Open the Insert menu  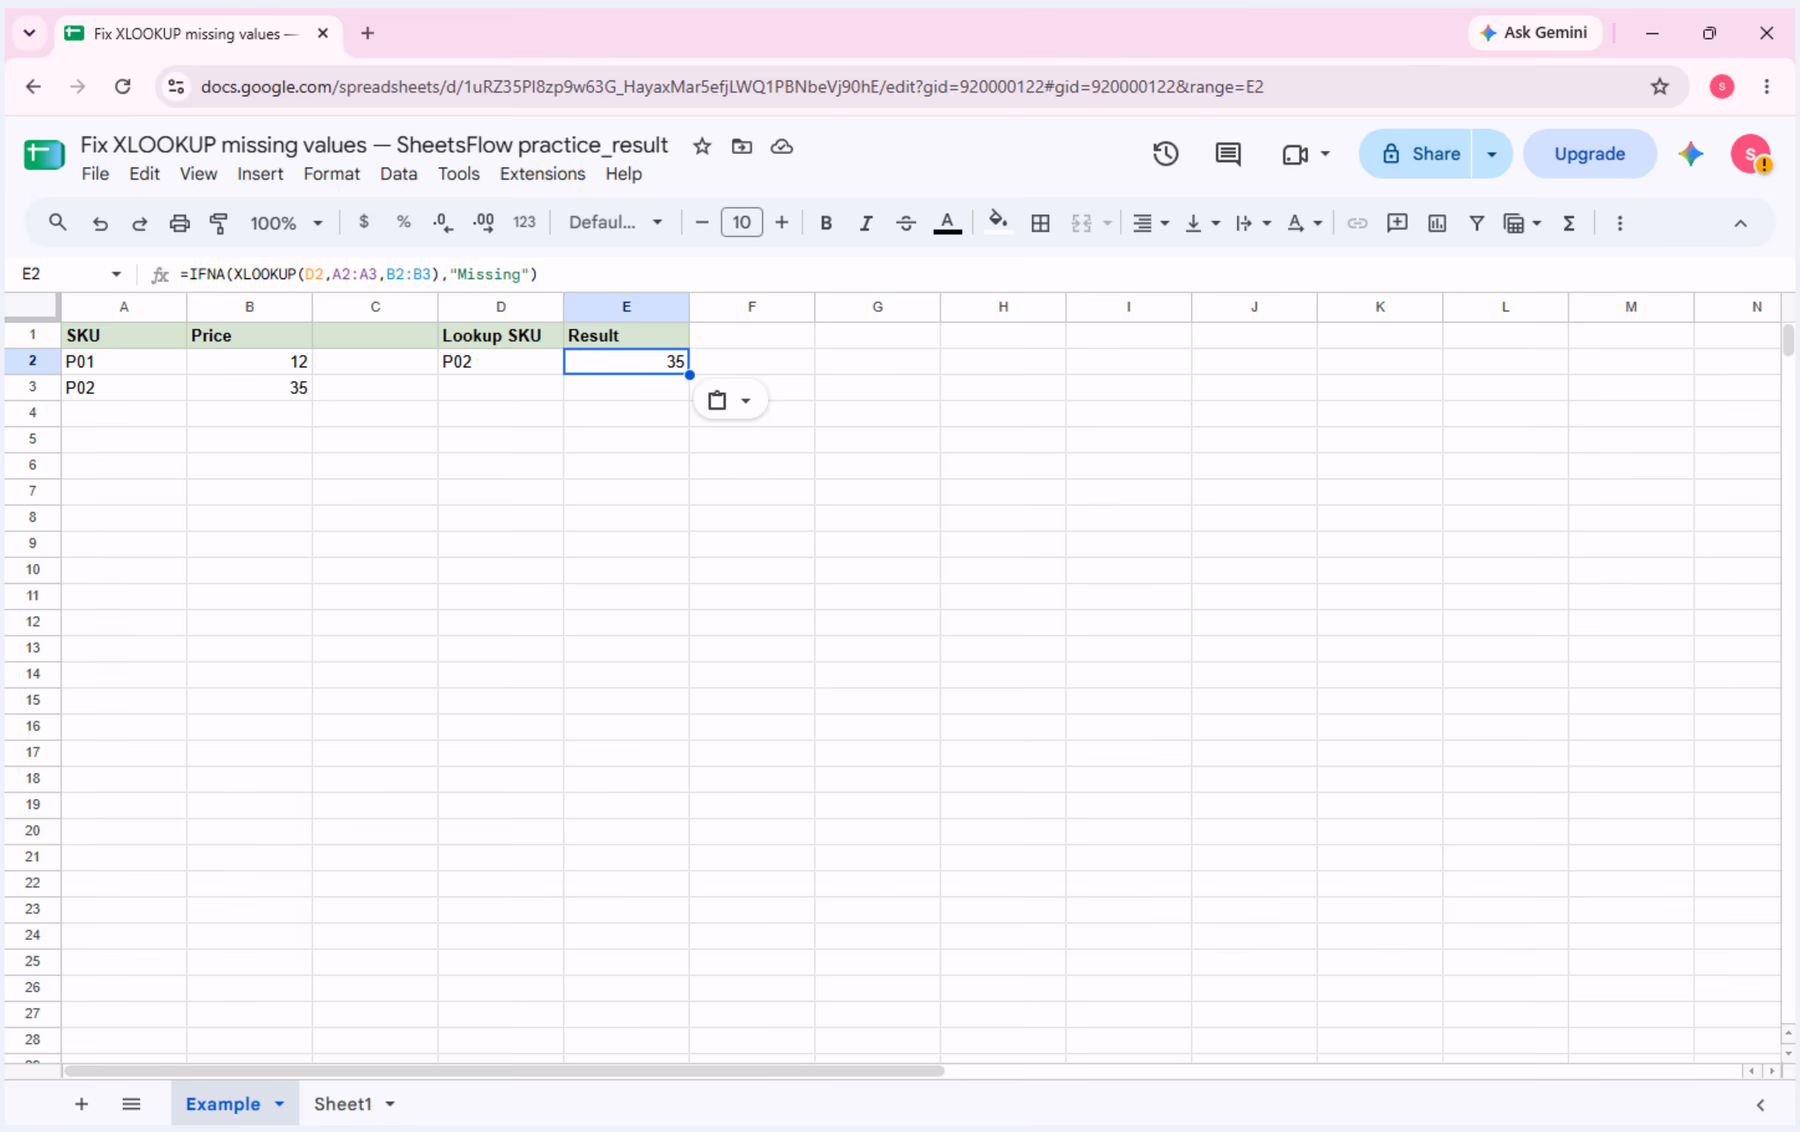(x=260, y=174)
